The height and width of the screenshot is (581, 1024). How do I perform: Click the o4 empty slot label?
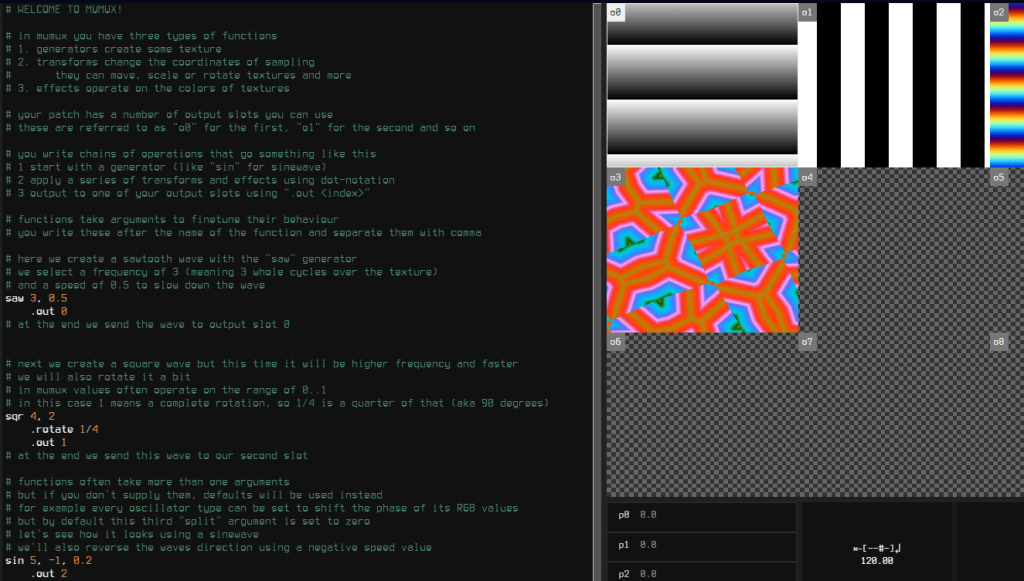pyautogui.click(x=808, y=177)
